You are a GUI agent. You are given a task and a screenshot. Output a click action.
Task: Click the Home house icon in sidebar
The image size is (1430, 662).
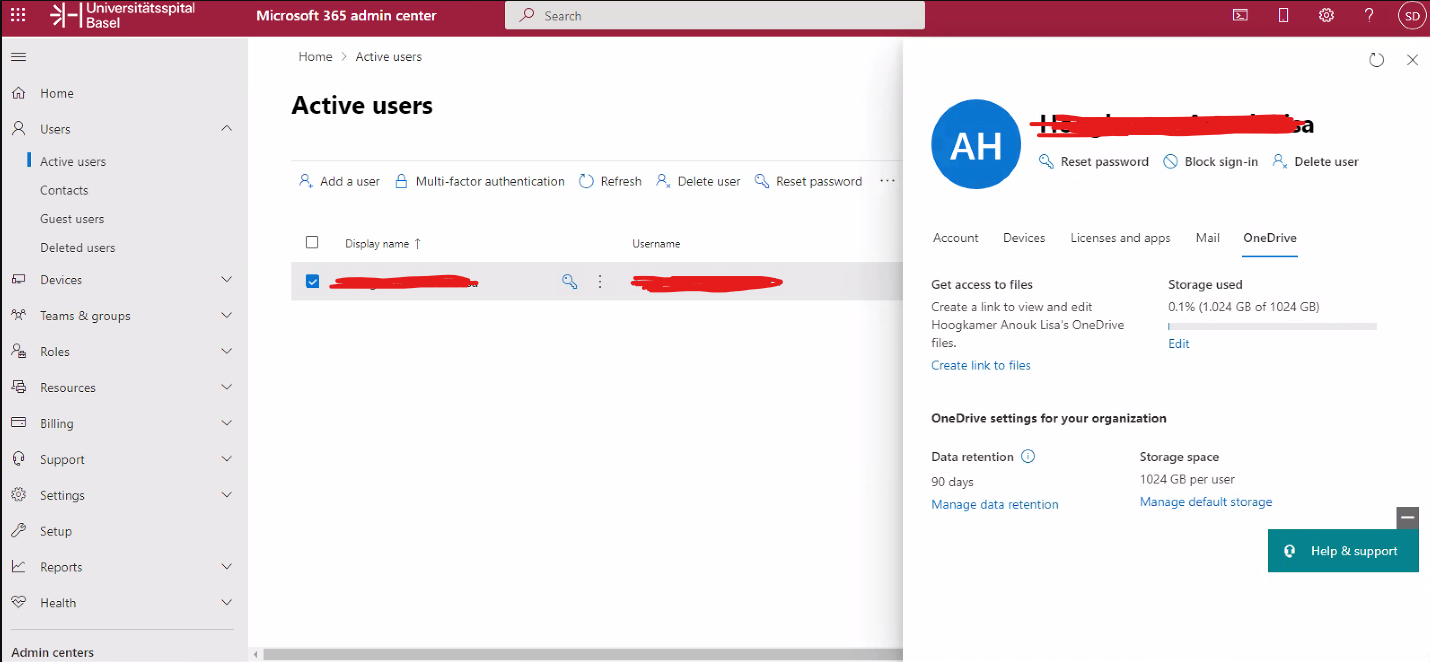[x=18, y=93]
